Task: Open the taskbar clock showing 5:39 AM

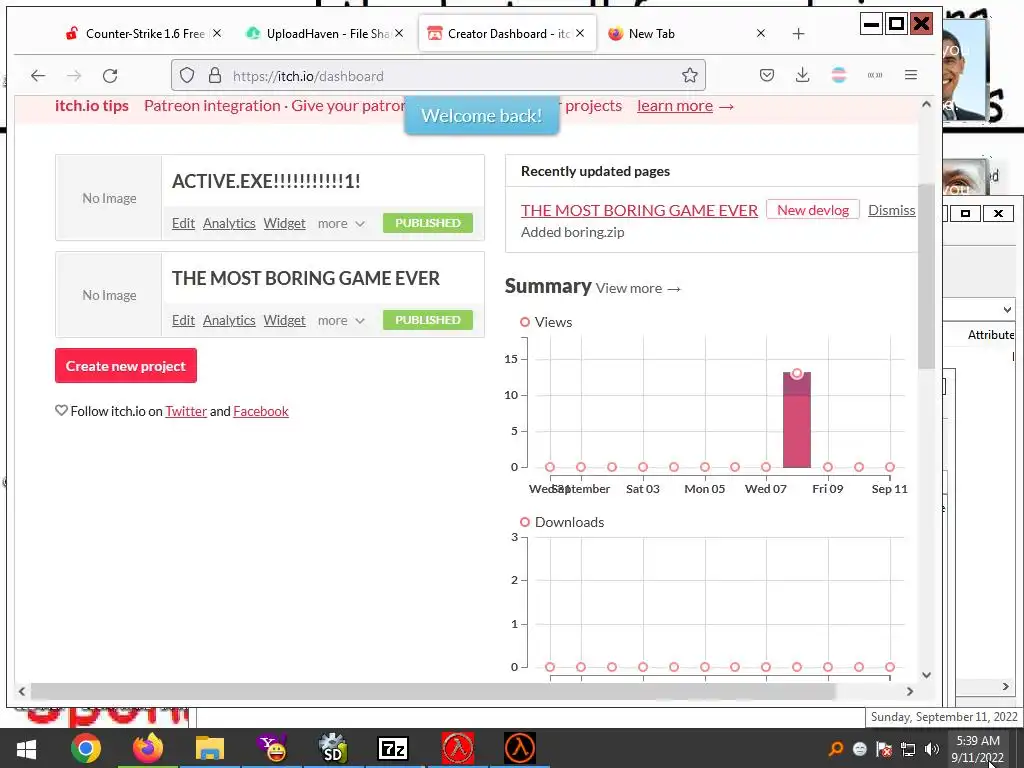Action: (978, 749)
